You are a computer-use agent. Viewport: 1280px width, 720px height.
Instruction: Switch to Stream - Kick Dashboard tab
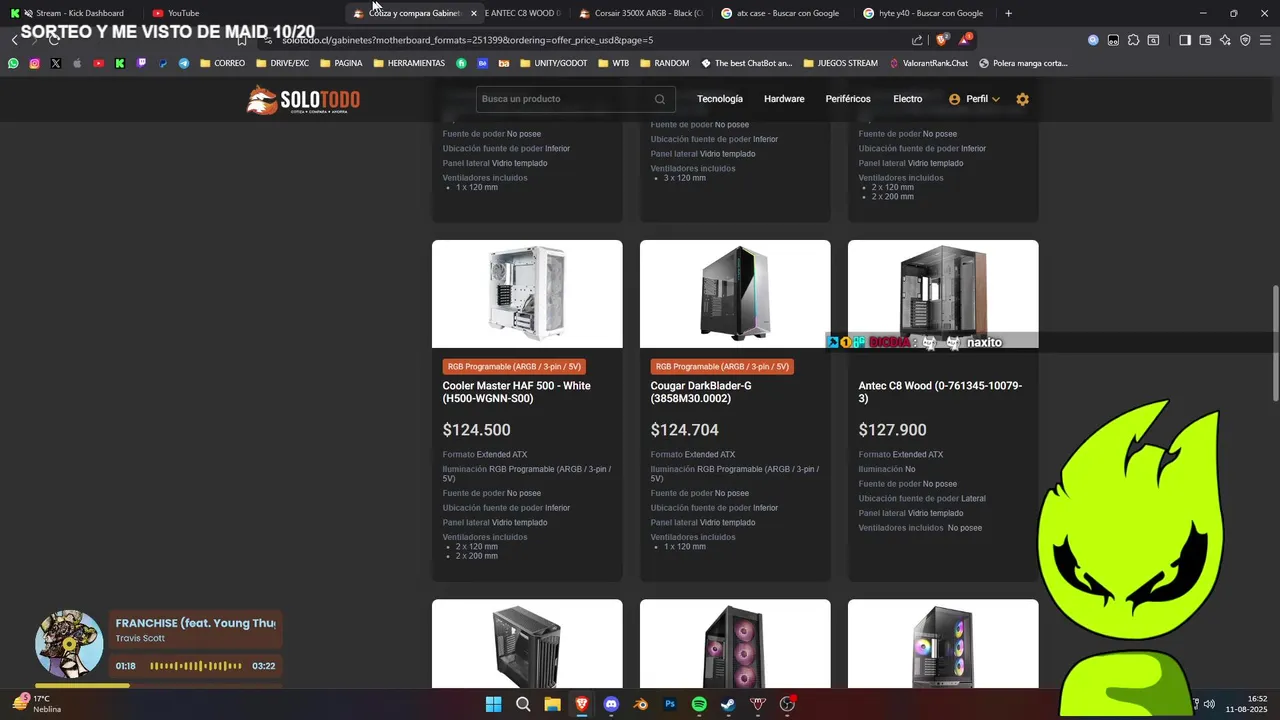[x=72, y=13]
